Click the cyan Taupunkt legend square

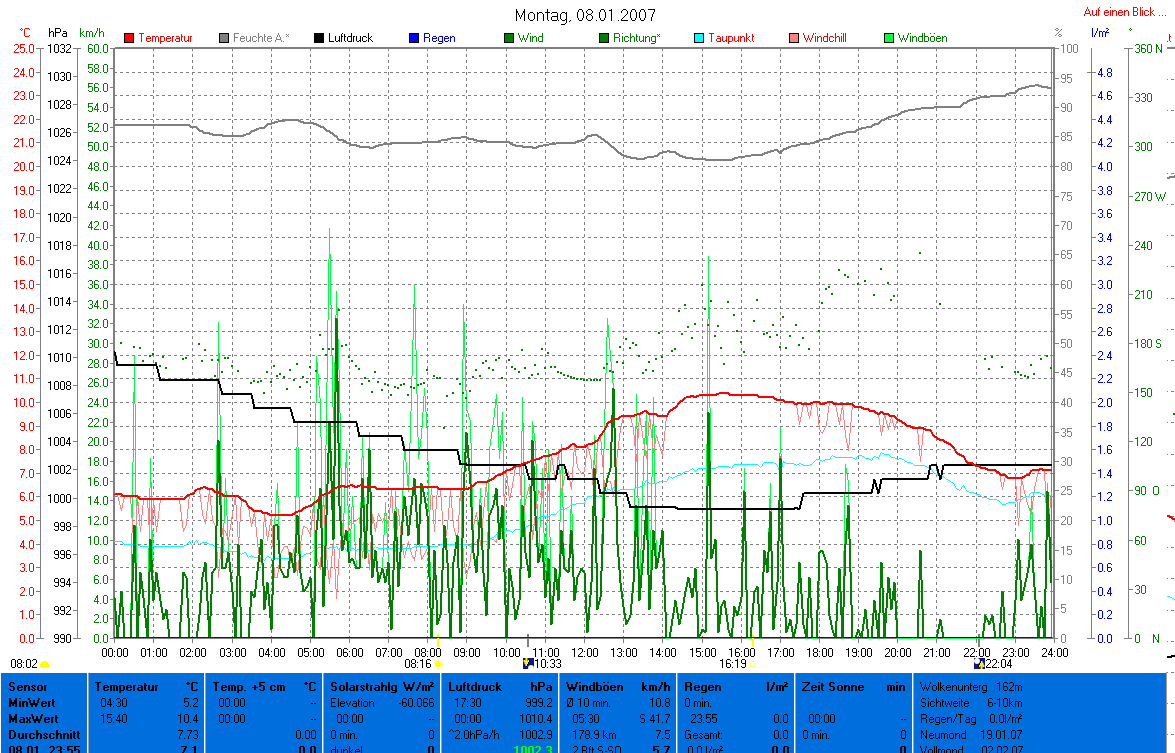tap(699, 38)
